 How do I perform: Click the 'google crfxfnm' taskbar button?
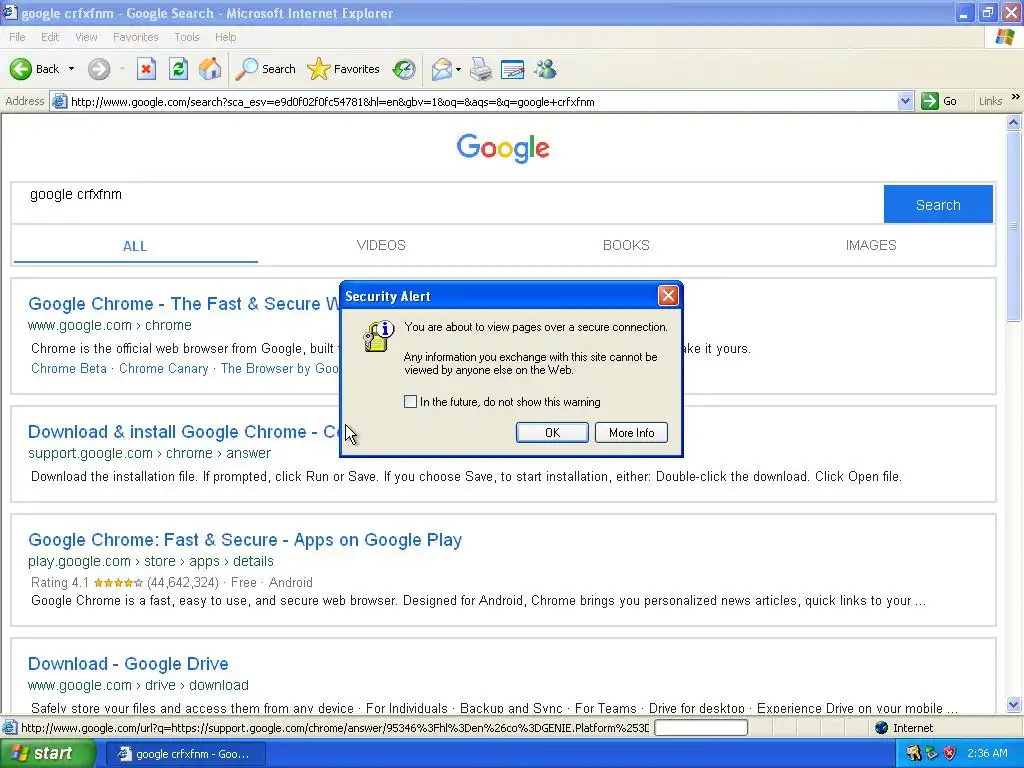tap(185, 754)
